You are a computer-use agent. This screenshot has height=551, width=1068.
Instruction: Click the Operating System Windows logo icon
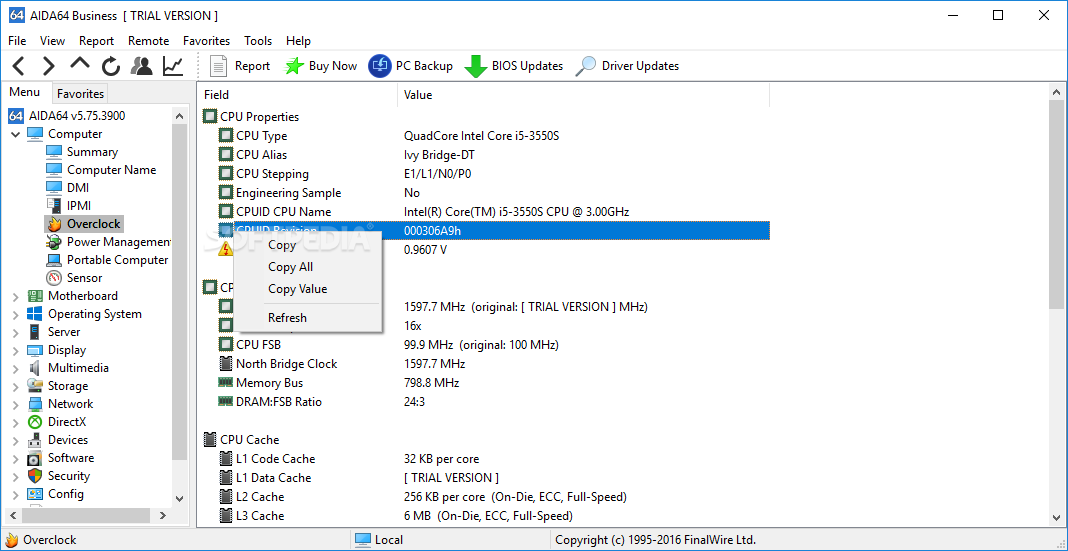click(35, 314)
